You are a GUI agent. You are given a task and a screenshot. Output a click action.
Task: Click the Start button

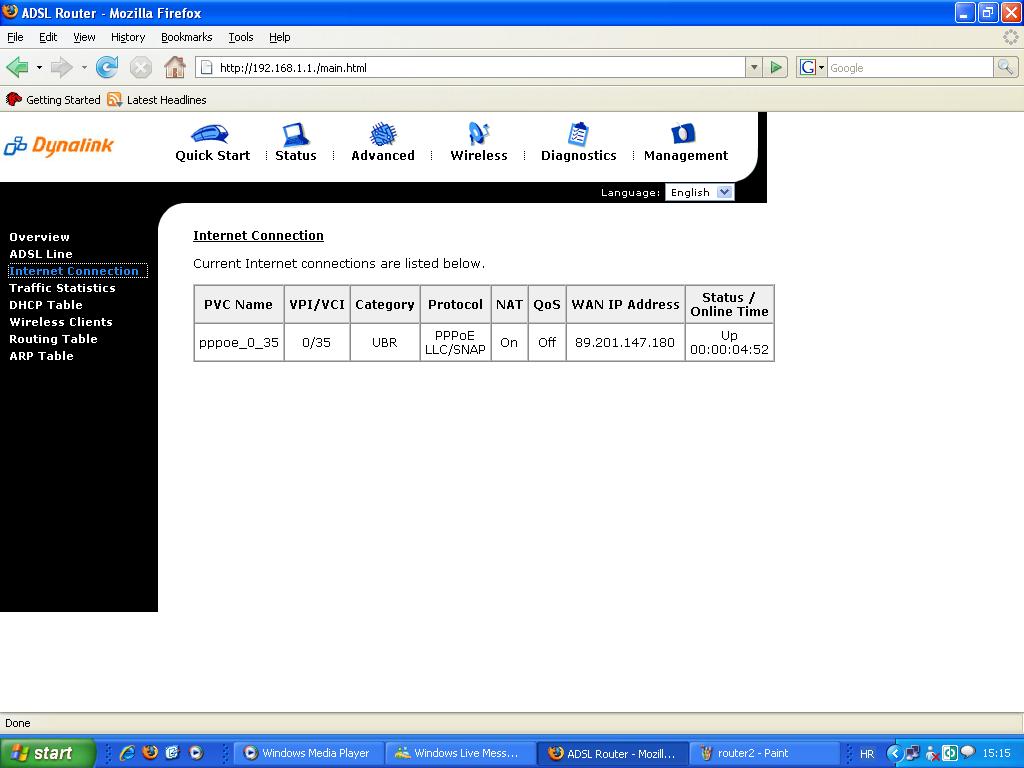(47, 753)
